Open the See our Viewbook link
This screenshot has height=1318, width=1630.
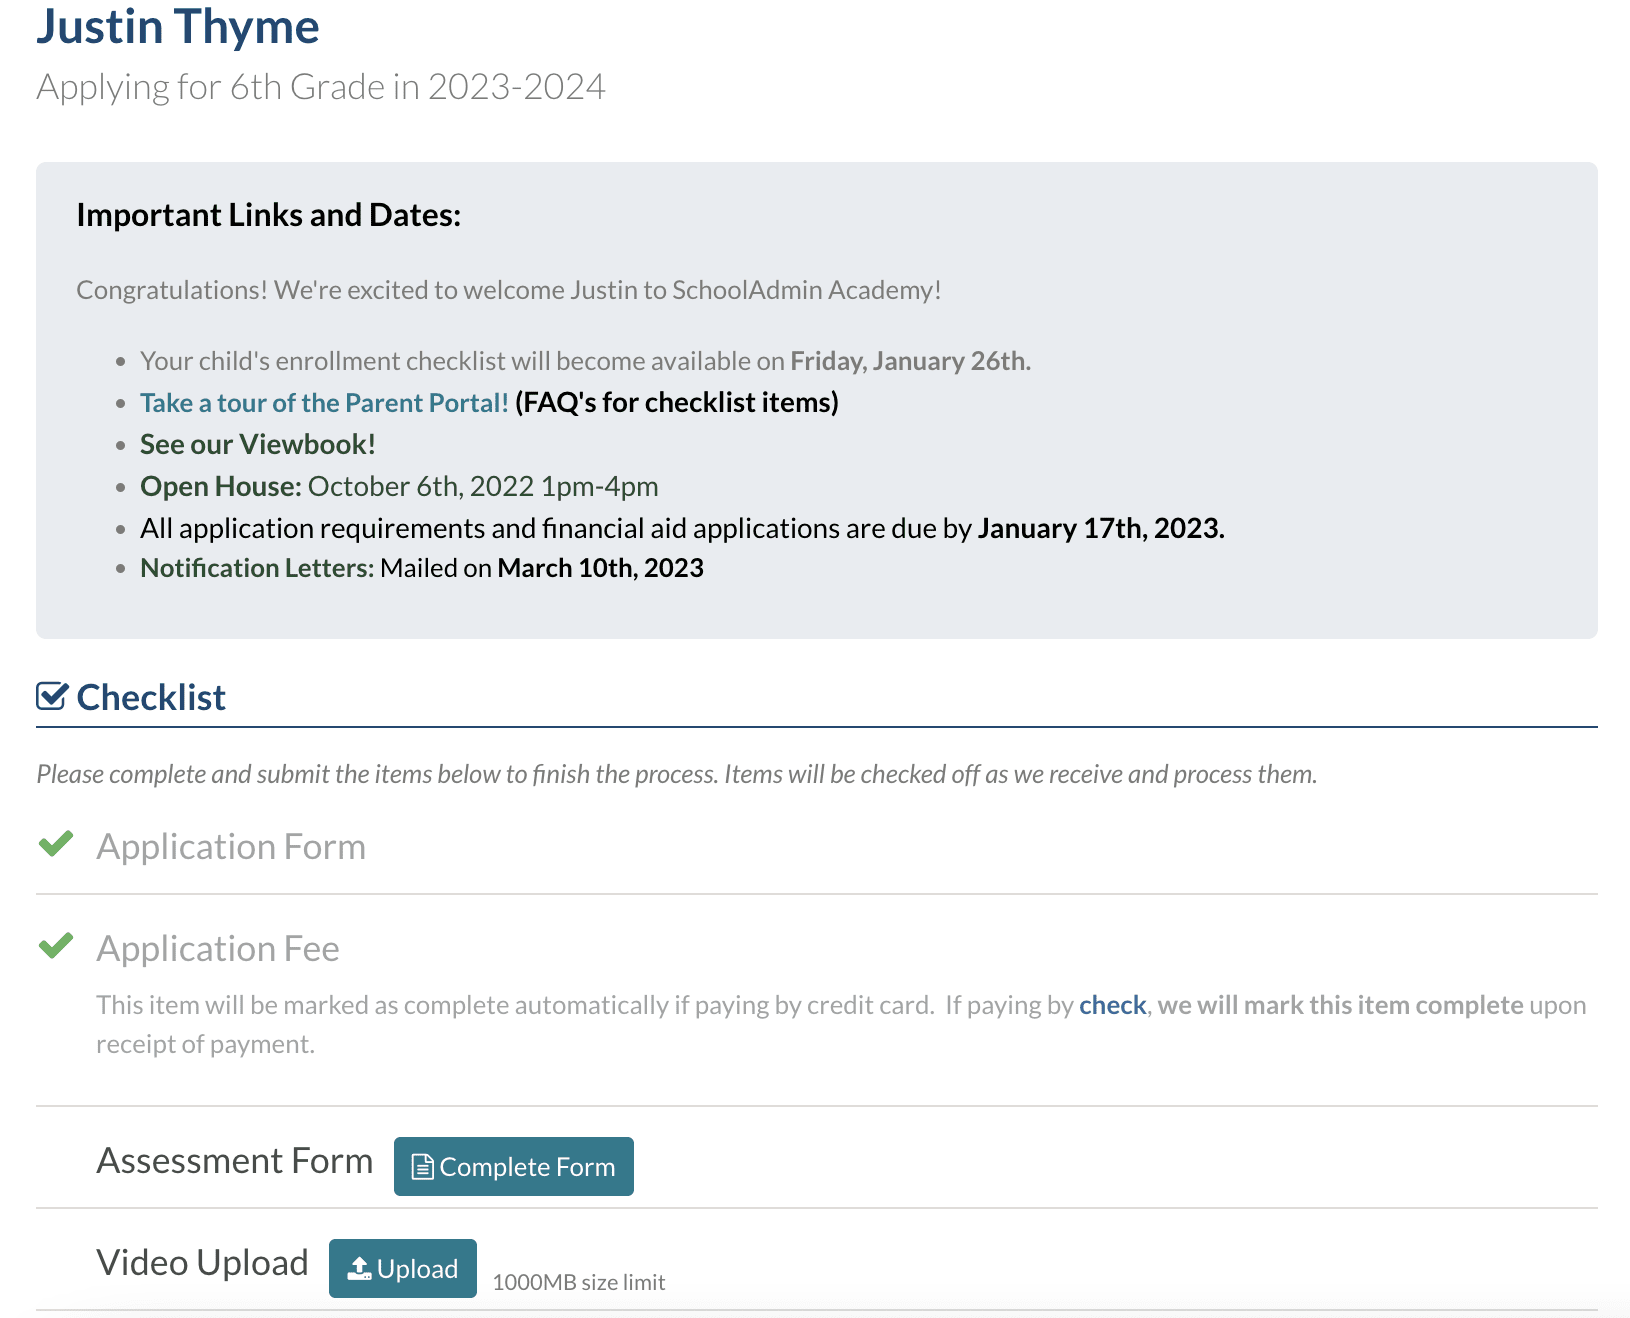point(257,445)
